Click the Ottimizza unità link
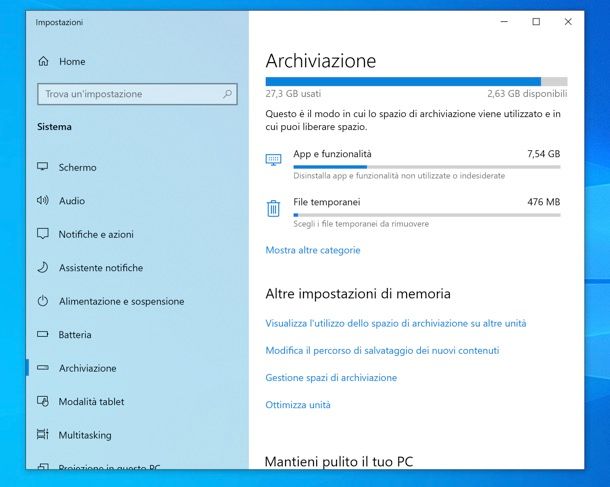610x487 pixels. (x=298, y=405)
